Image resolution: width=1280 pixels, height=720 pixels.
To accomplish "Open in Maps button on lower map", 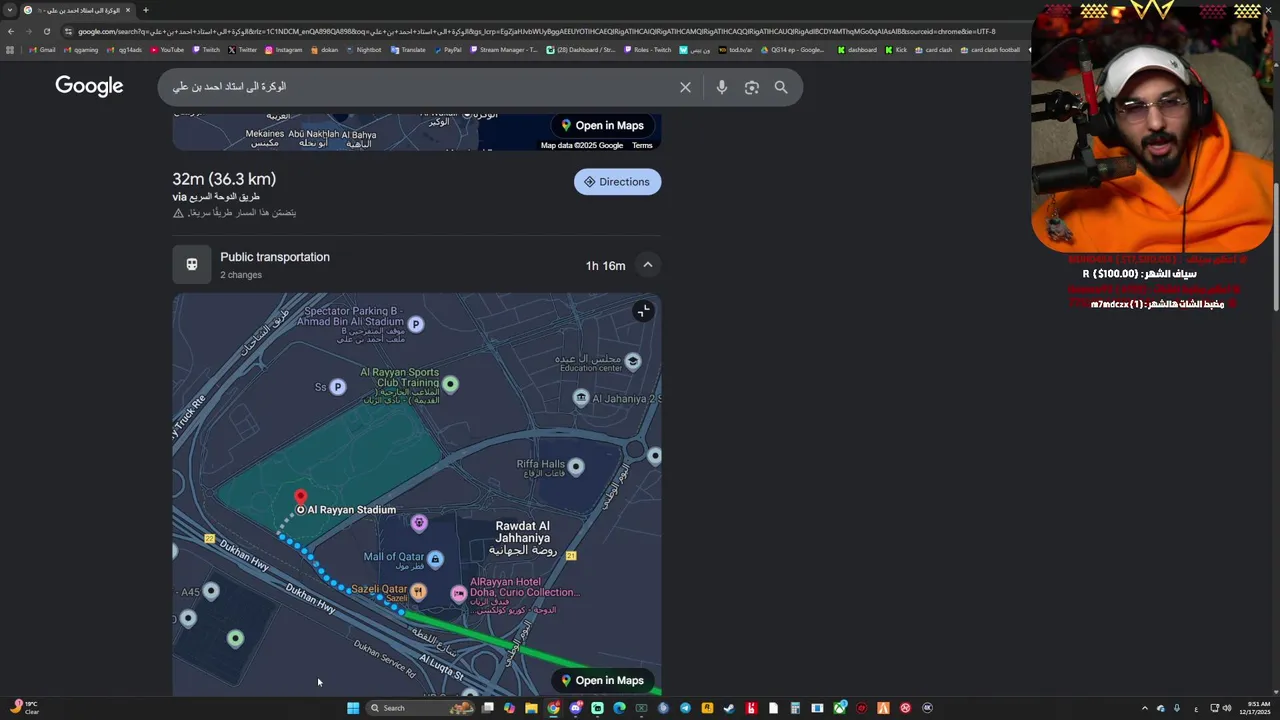I will (x=601, y=680).
